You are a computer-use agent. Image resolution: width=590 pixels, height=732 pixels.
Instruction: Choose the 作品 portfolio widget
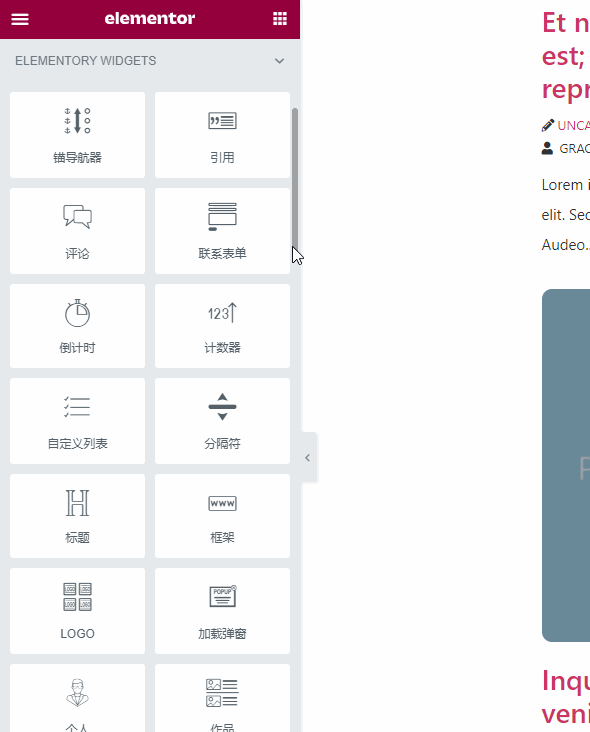click(222, 698)
